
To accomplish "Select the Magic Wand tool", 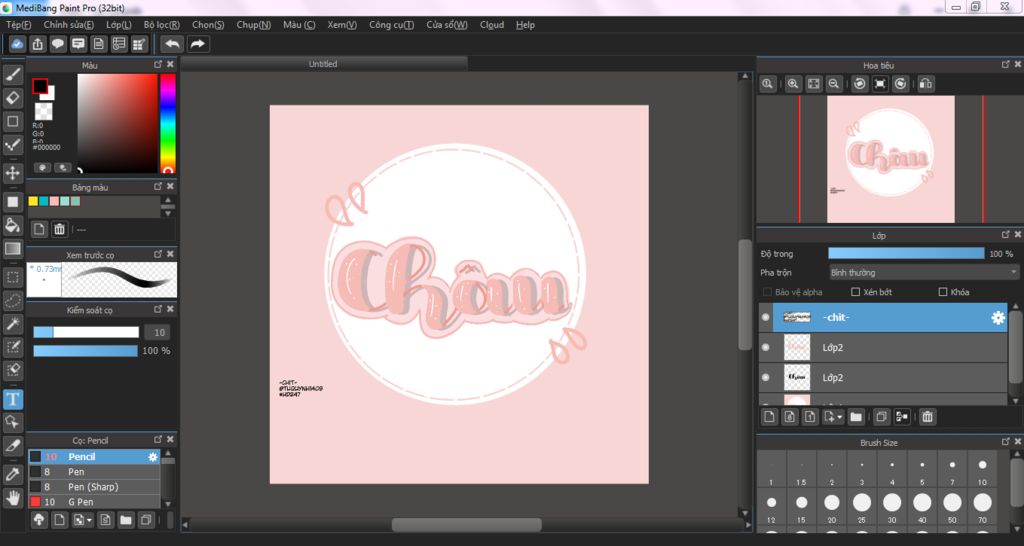I will coord(12,324).
